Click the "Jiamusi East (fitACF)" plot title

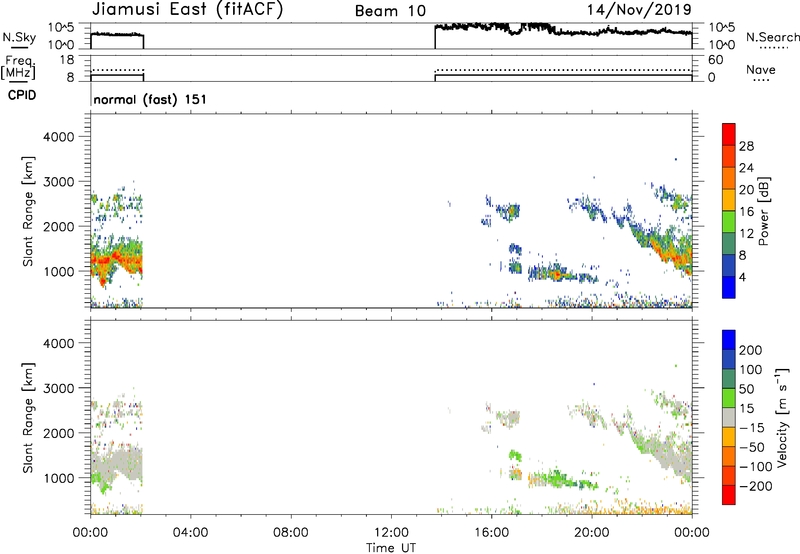point(187,10)
